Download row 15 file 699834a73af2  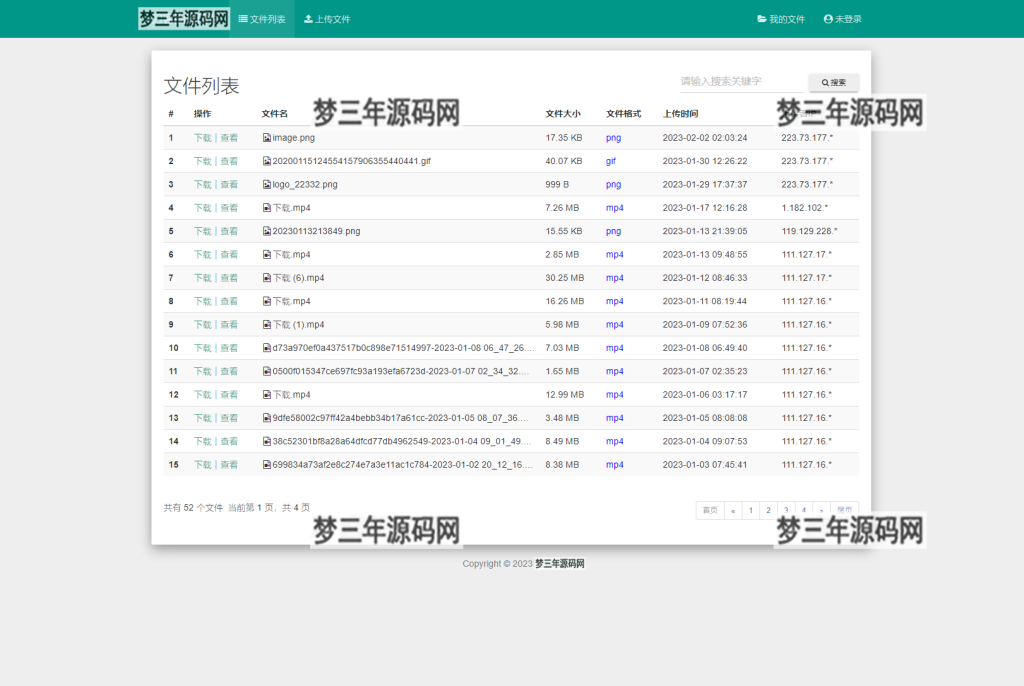point(202,465)
